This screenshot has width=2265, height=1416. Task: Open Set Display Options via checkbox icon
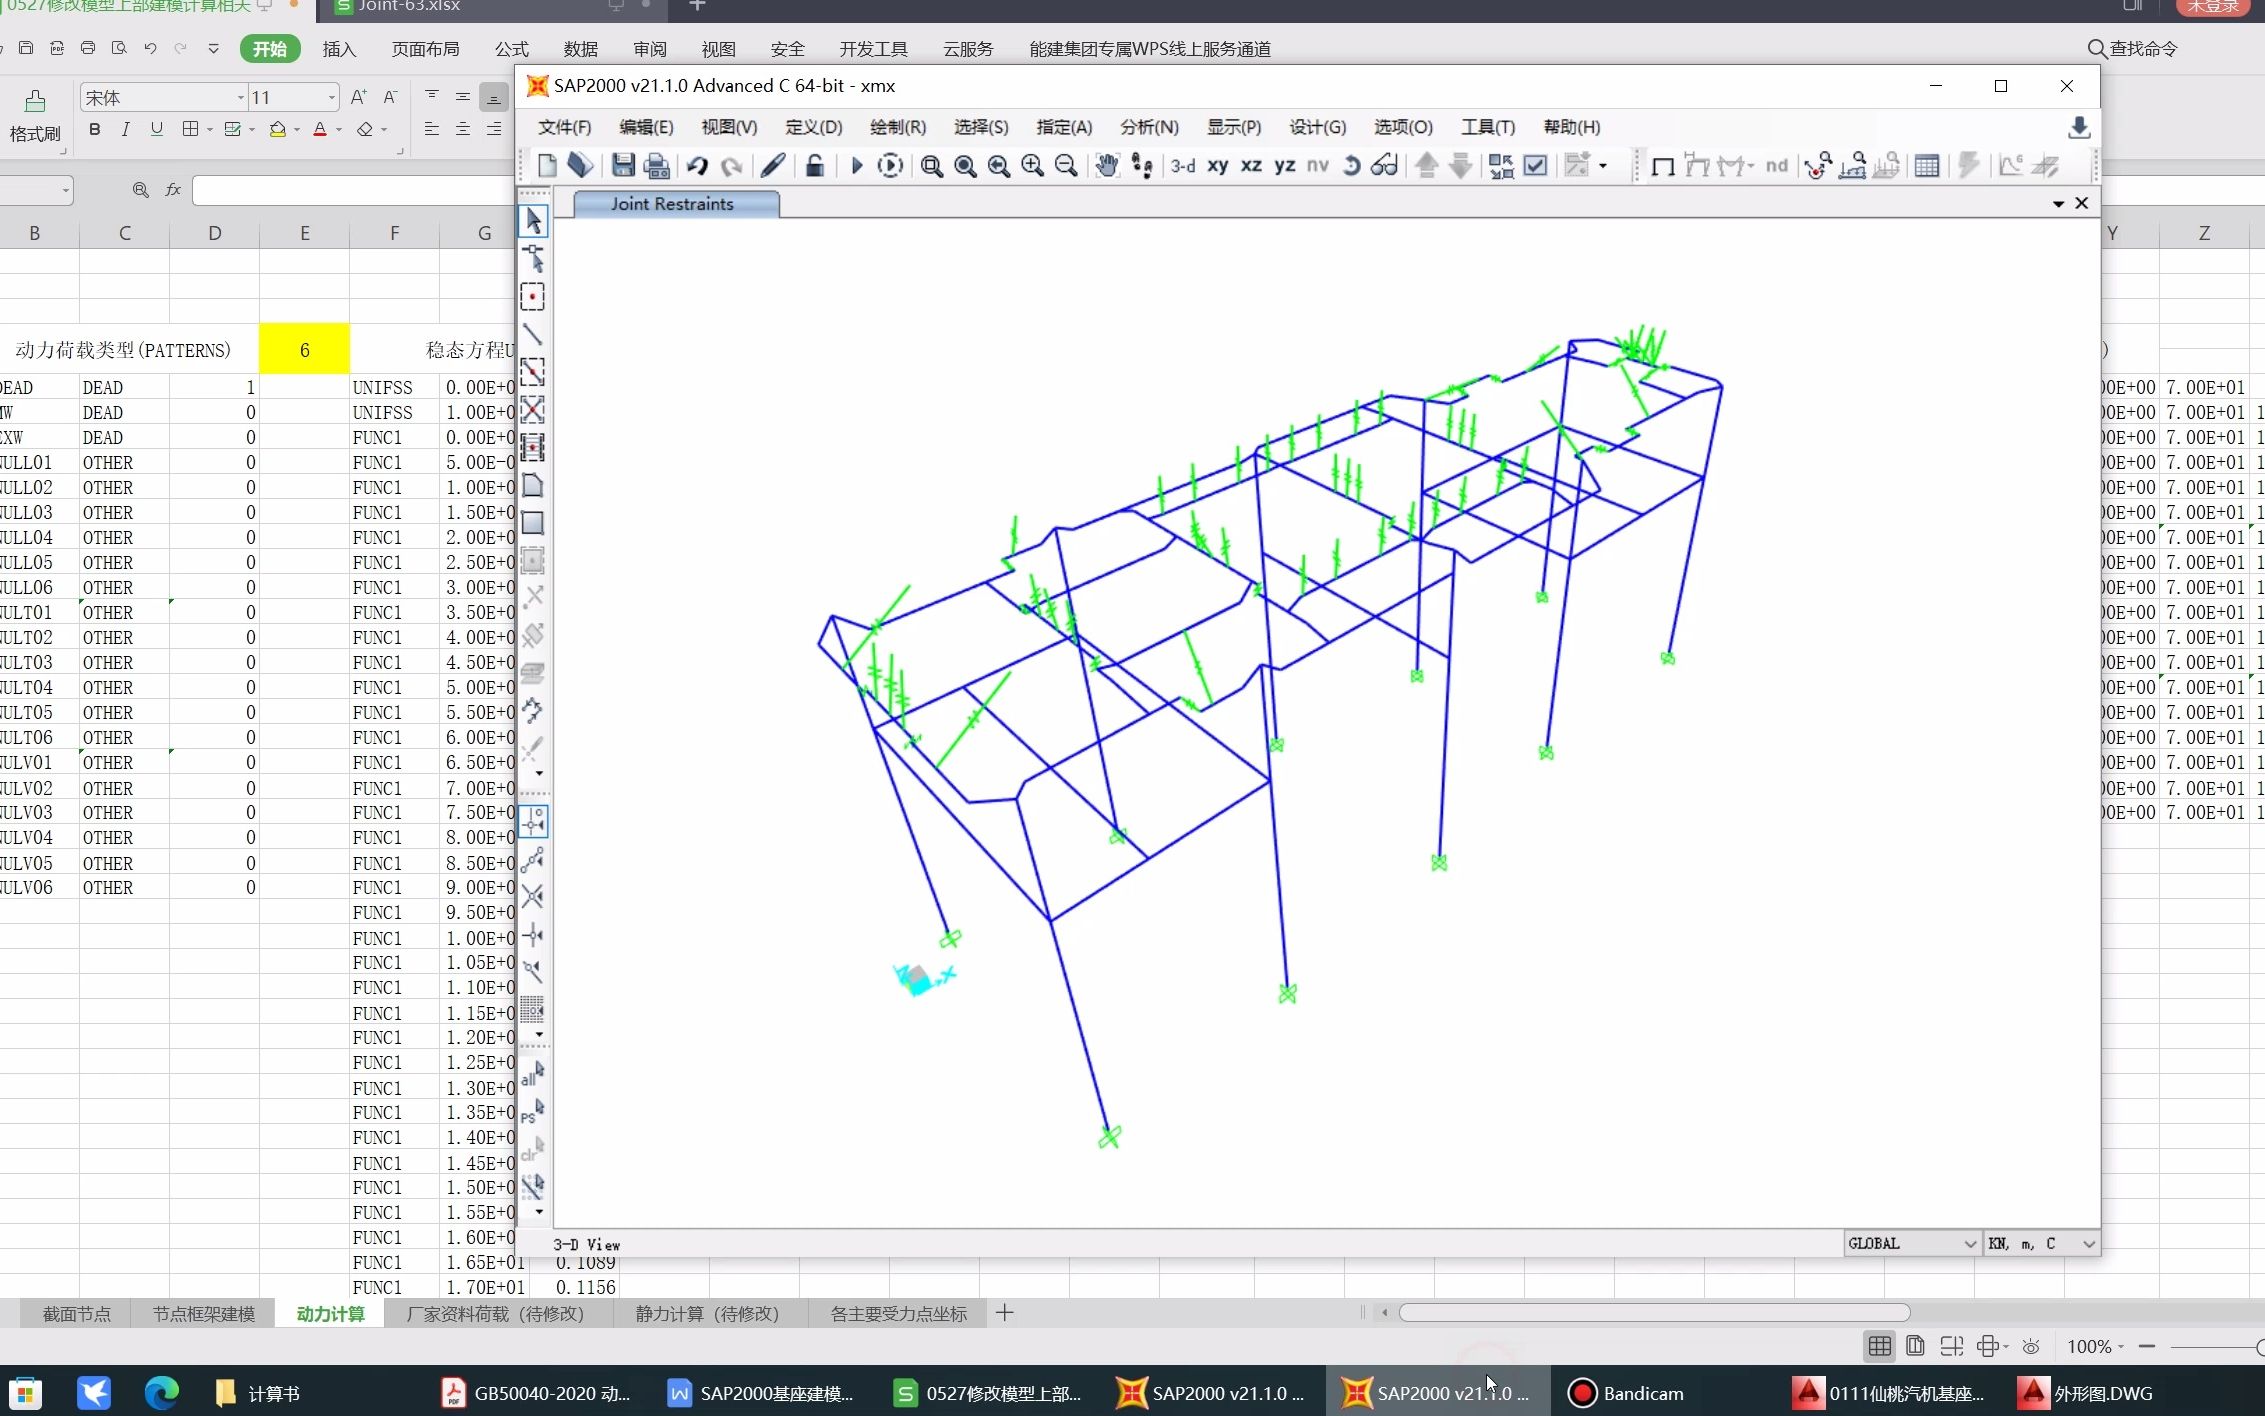(x=1536, y=165)
